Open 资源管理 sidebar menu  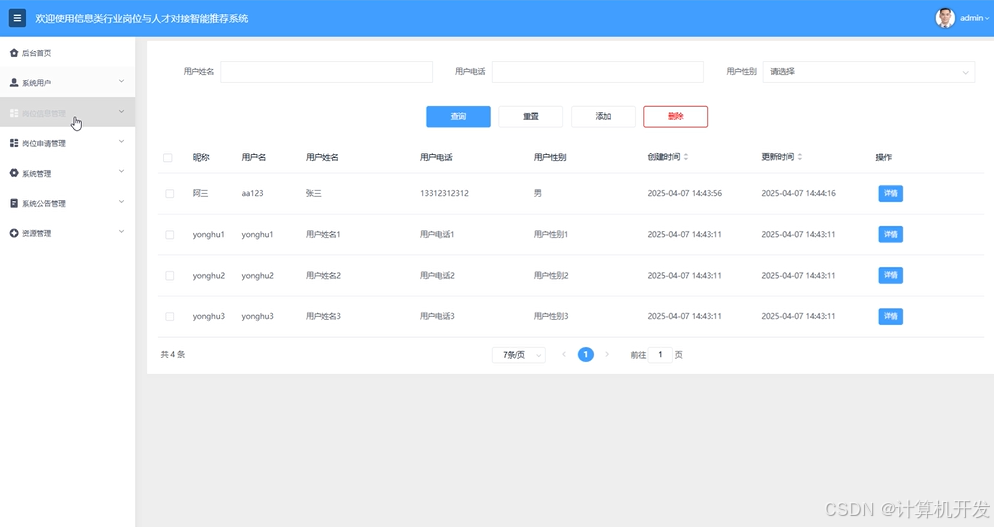click(67, 233)
